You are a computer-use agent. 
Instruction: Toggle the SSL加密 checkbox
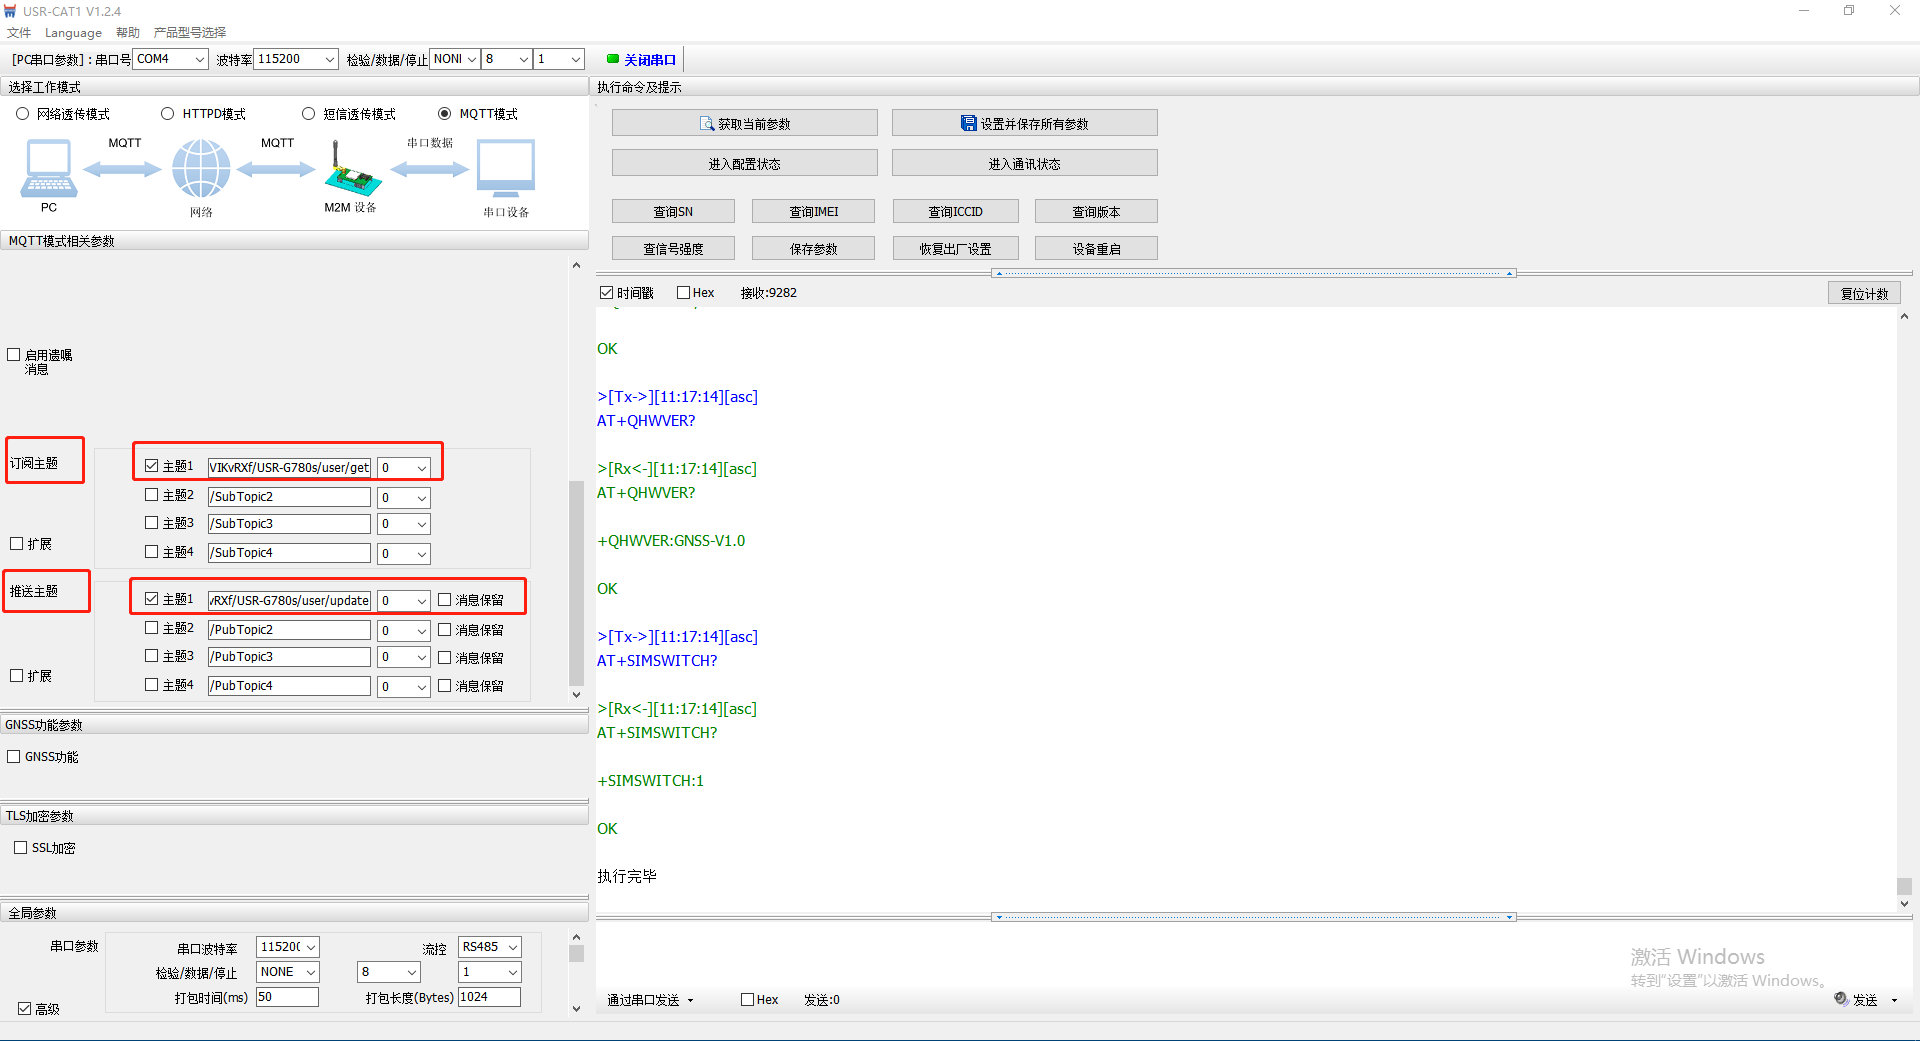(21, 848)
